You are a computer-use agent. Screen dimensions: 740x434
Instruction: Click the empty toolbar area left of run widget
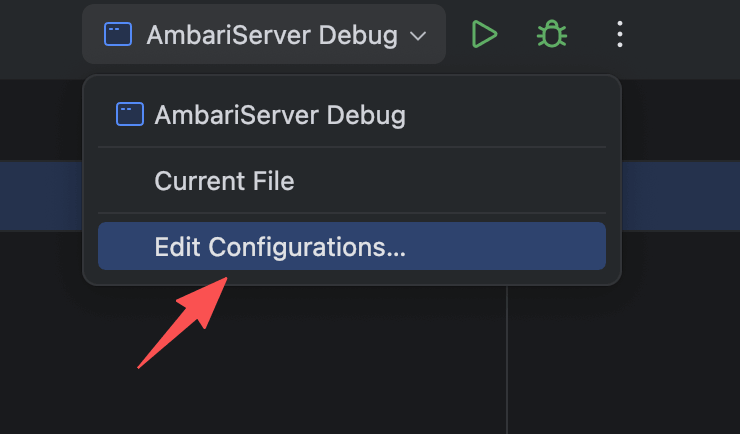point(40,35)
